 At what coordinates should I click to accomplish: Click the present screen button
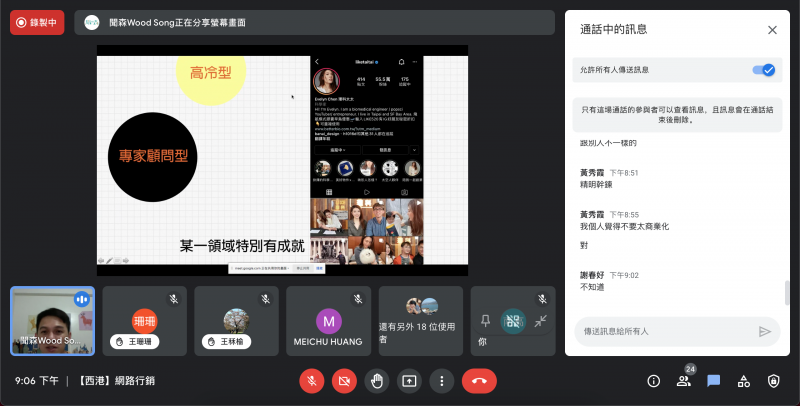[x=409, y=381]
